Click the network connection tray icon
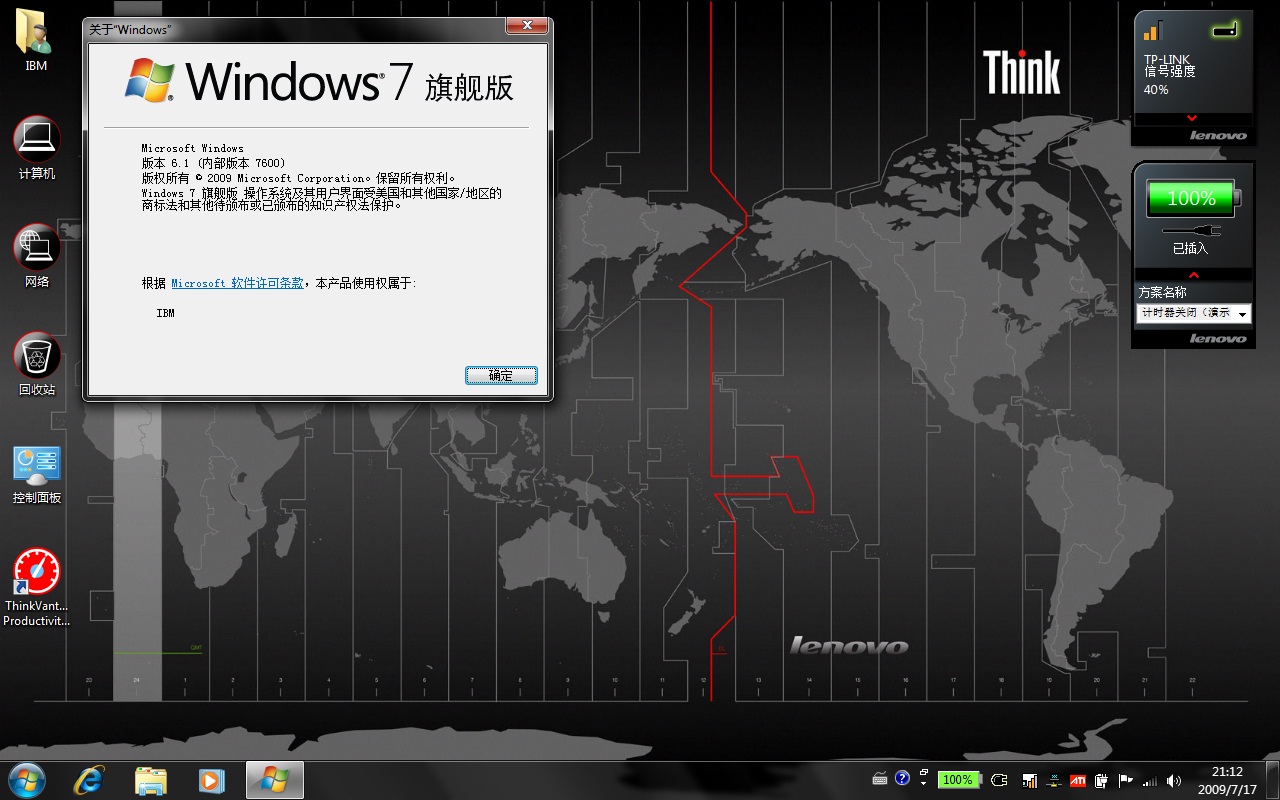The height and width of the screenshot is (800, 1280). click(1054, 781)
